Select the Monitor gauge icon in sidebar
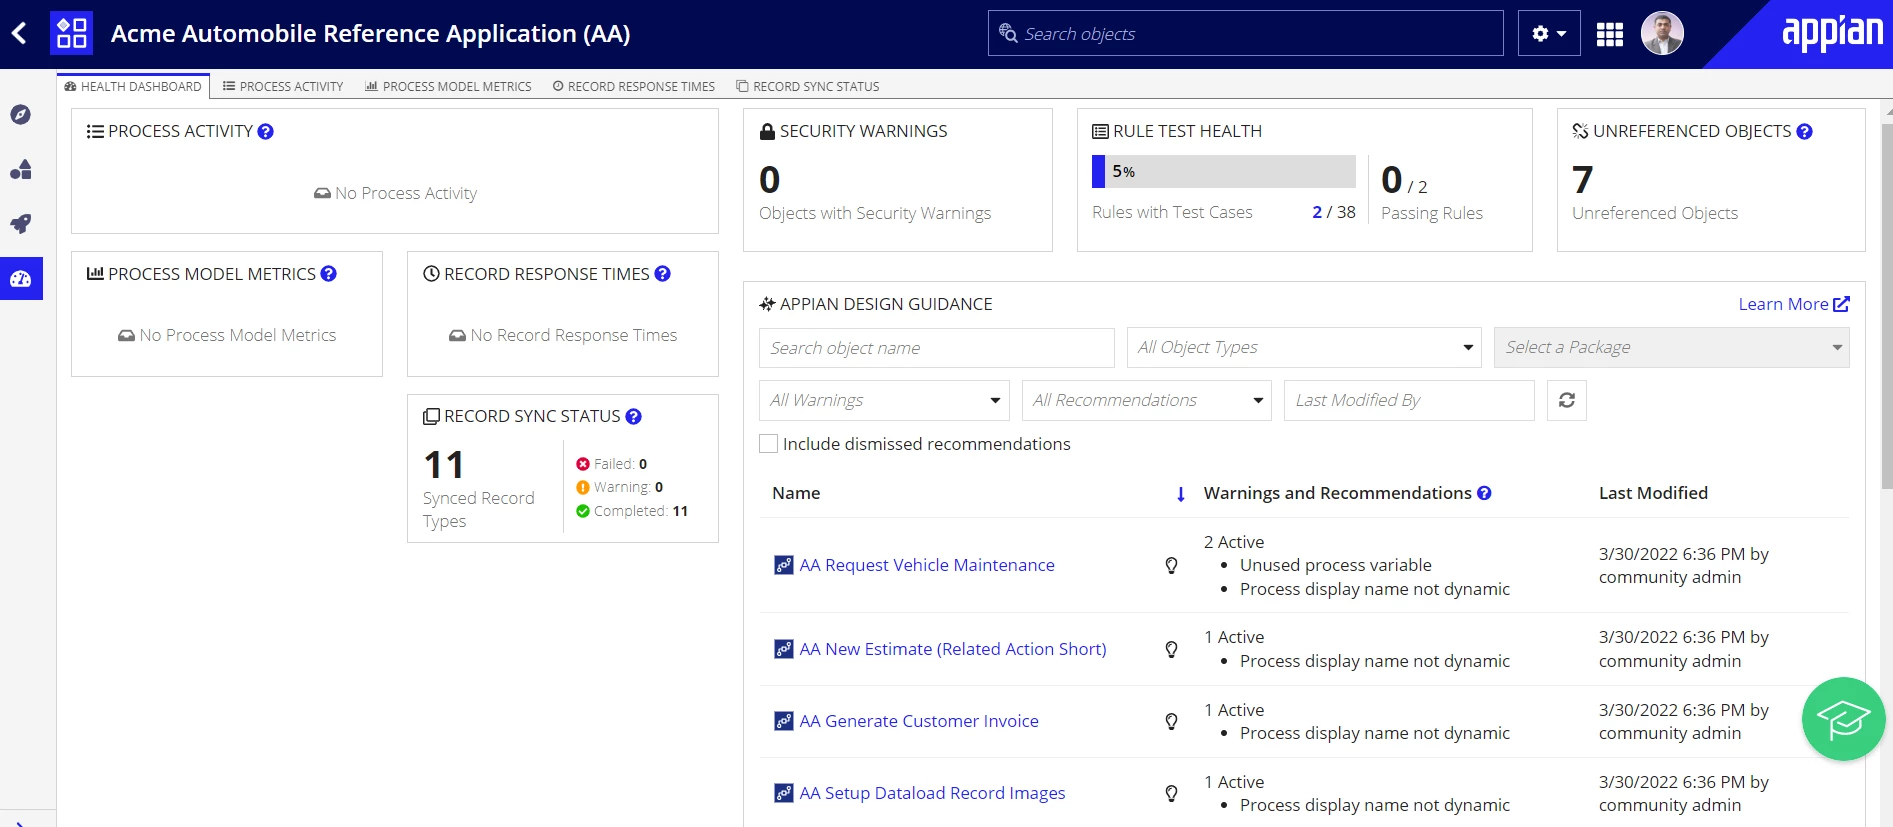Image resolution: width=1893 pixels, height=827 pixels. 21,279
